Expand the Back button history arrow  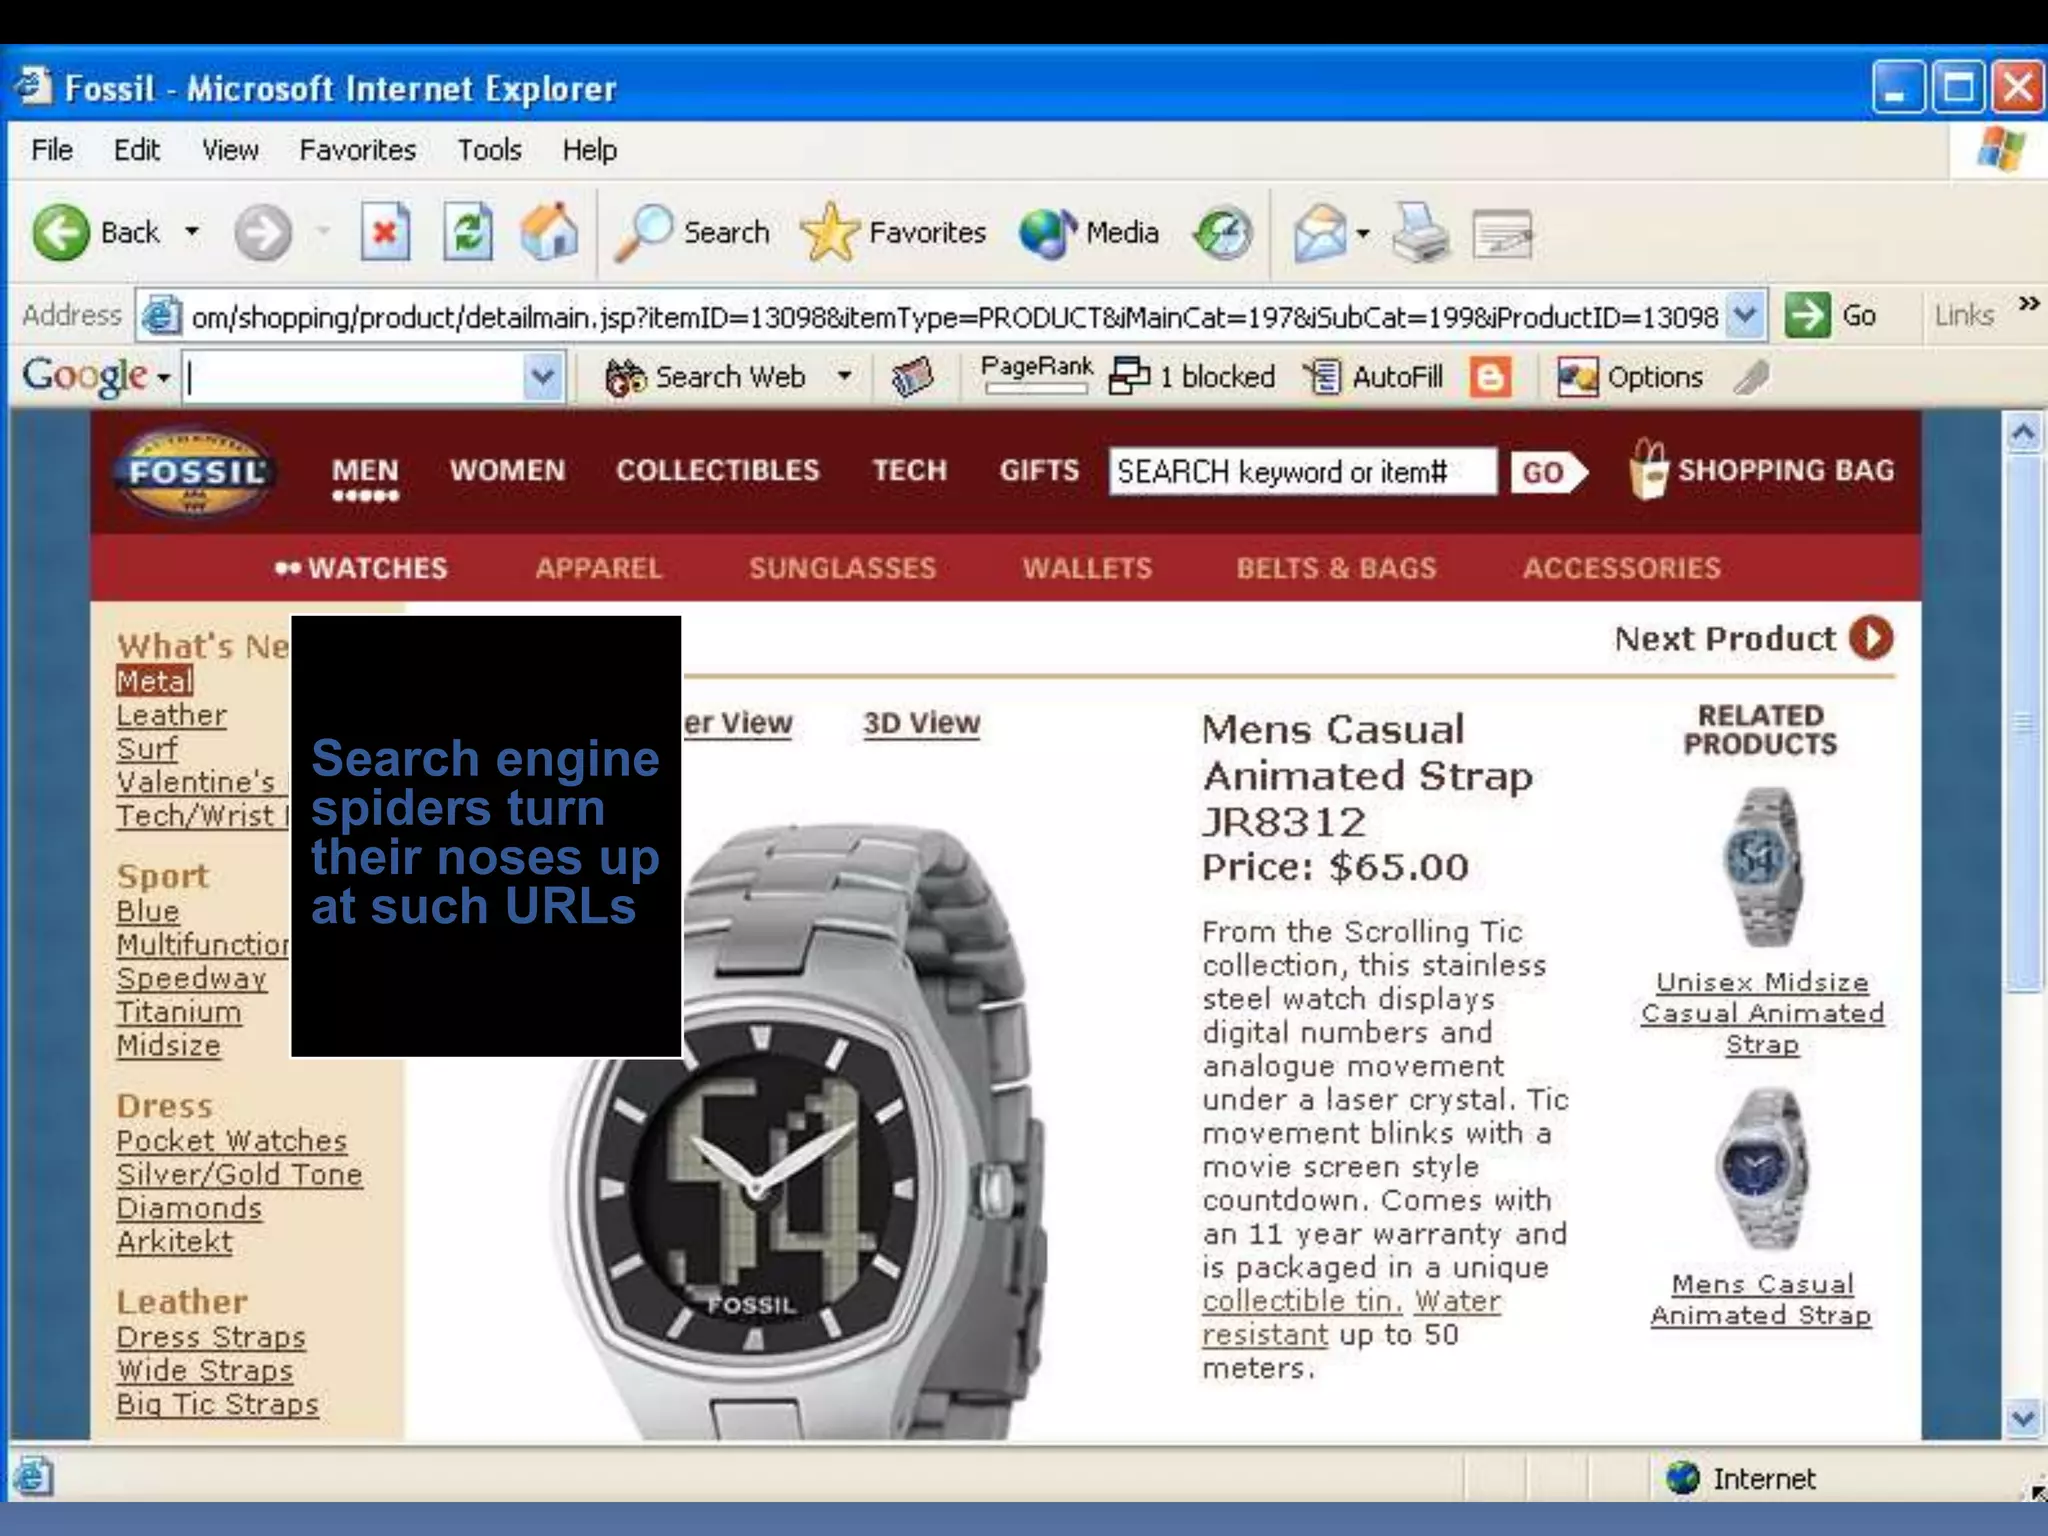pos(192,233)
